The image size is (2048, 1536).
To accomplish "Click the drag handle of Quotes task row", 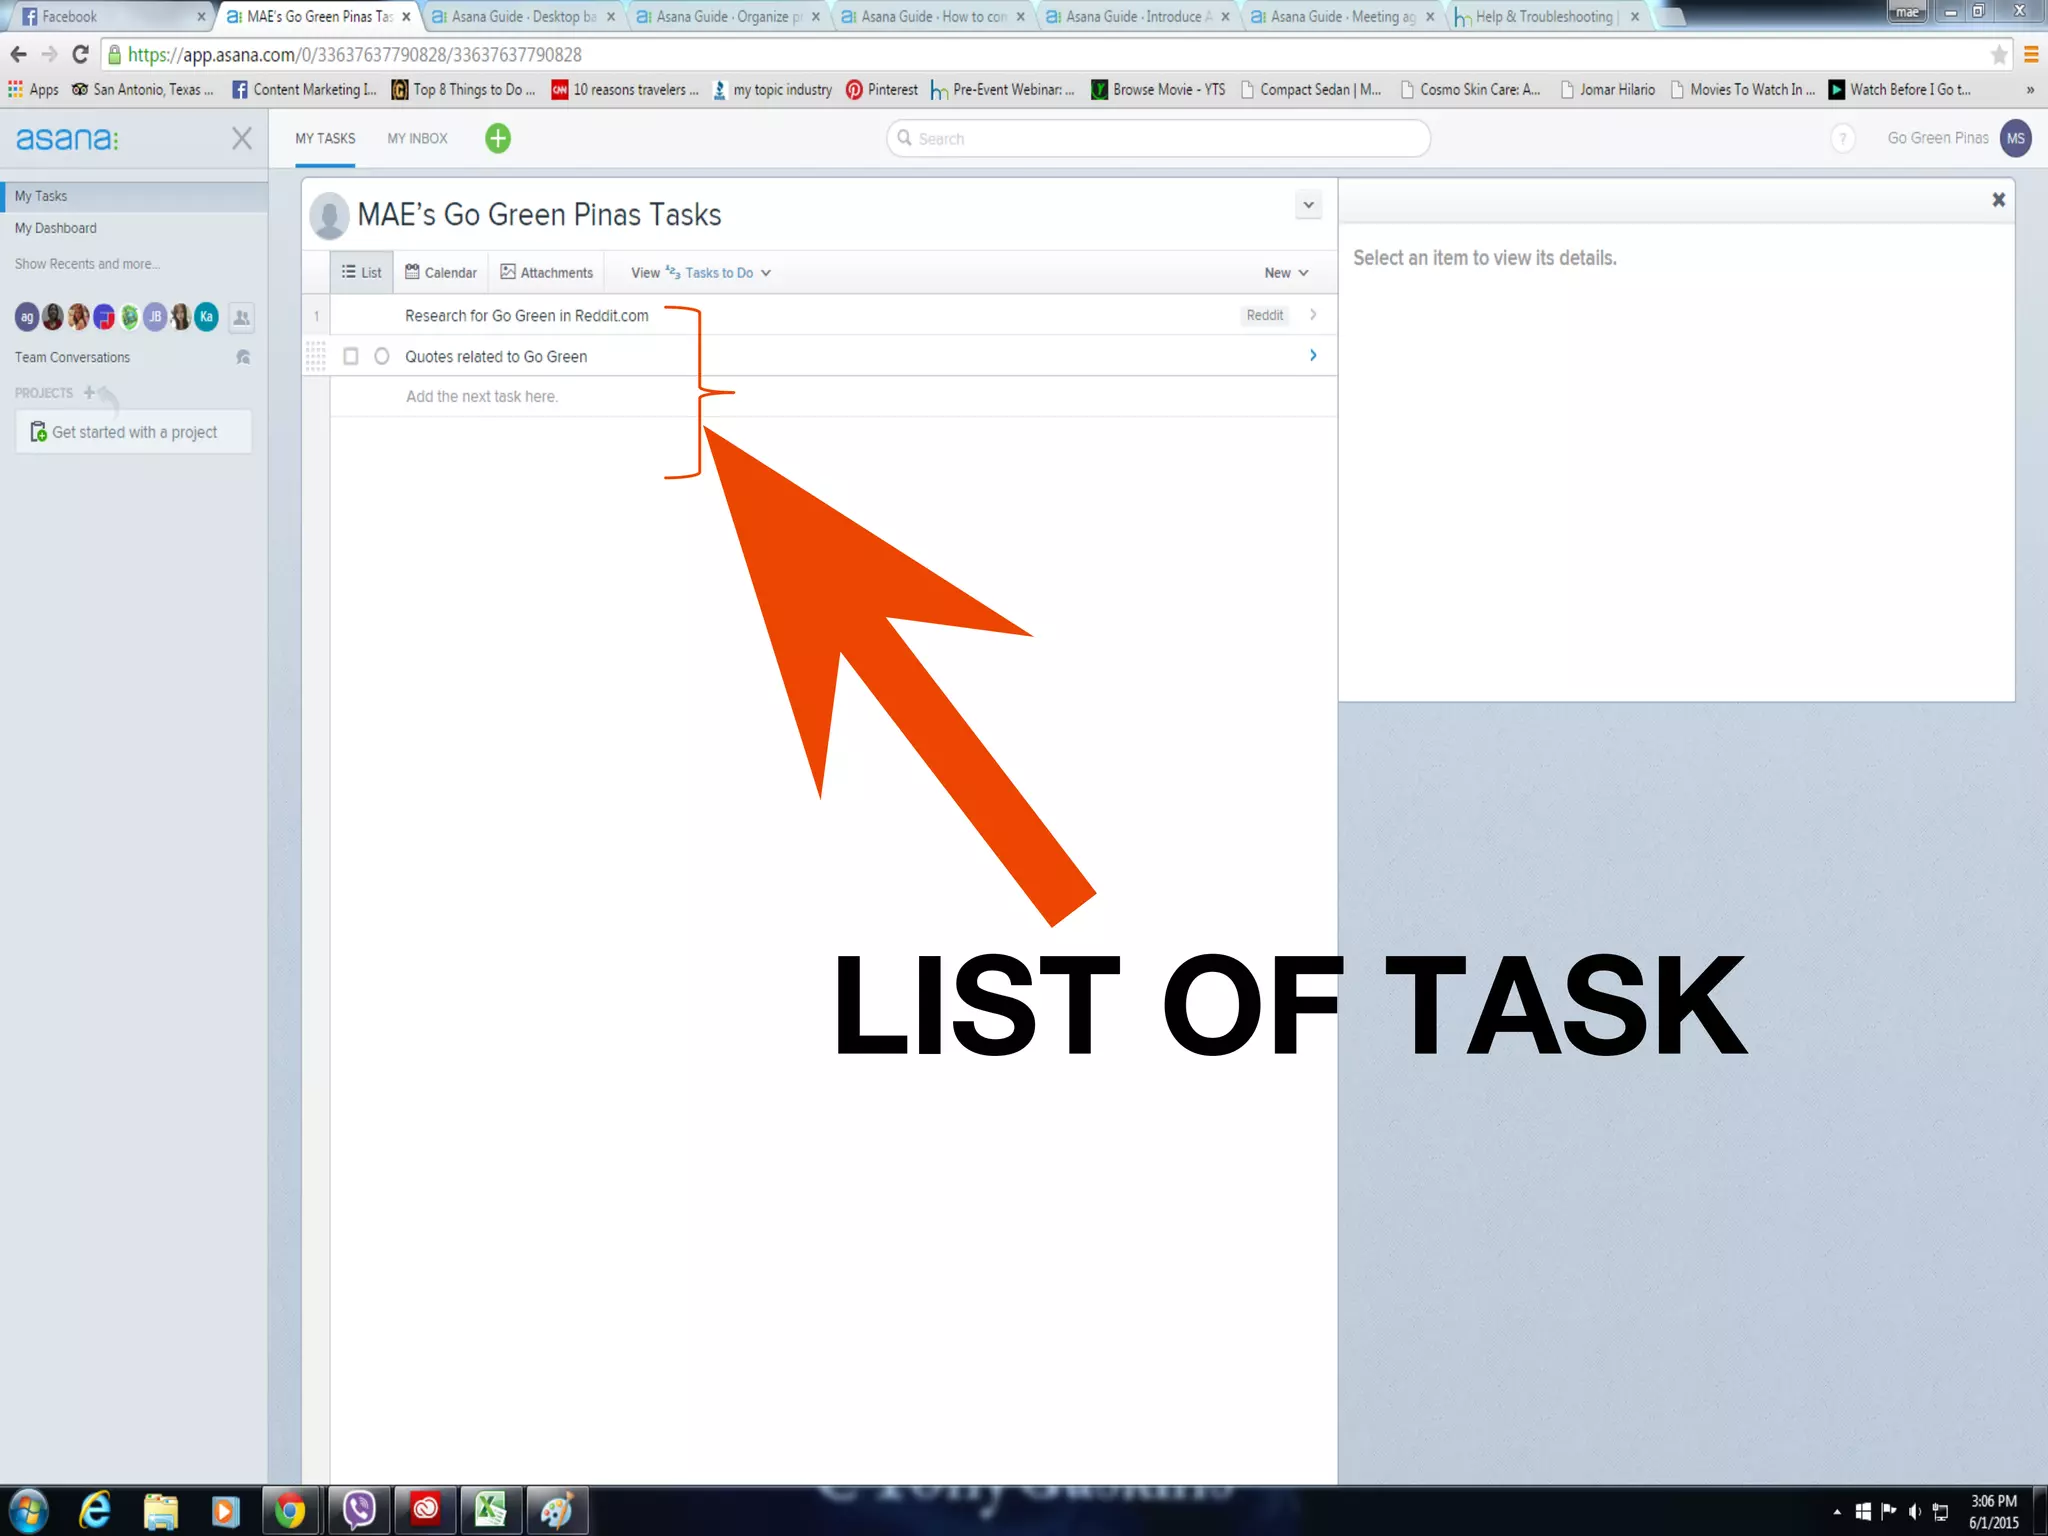I will 315,356.
